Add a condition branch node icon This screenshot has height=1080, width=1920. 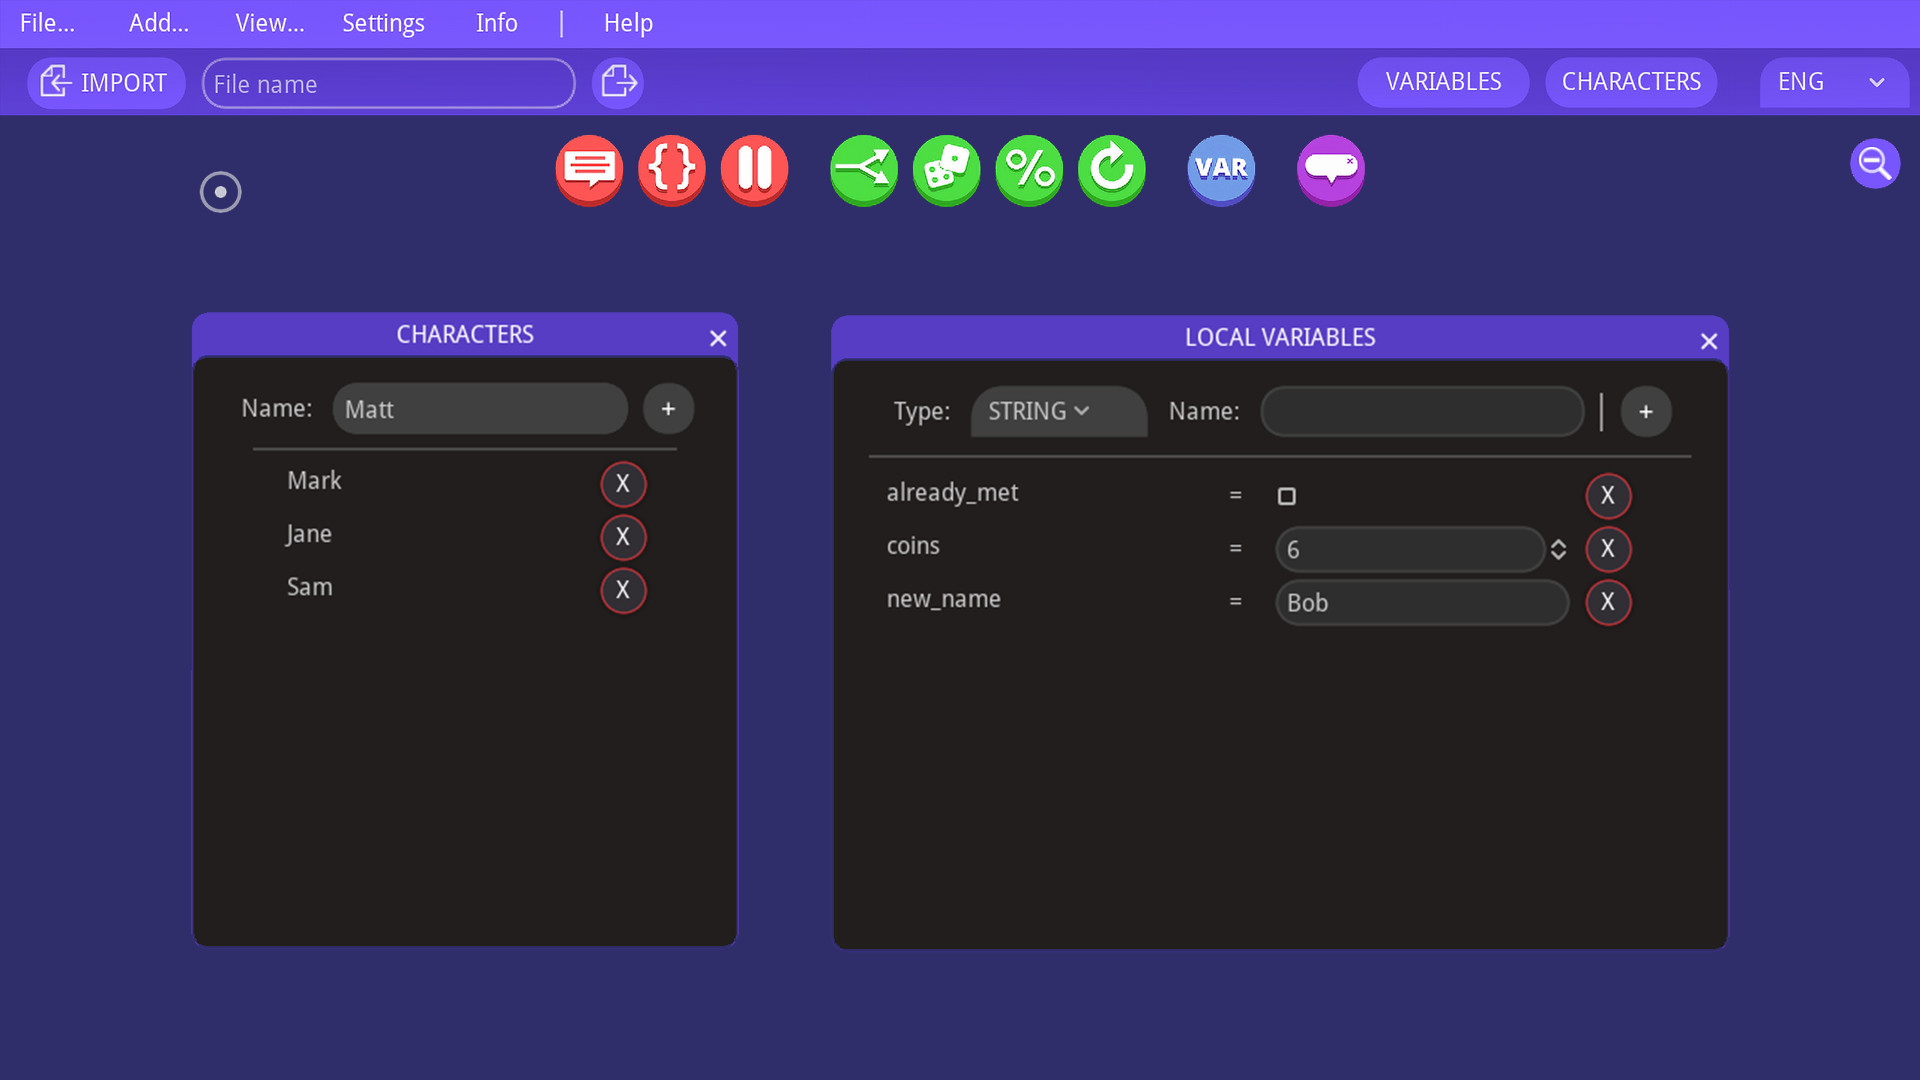click(863, 170)
